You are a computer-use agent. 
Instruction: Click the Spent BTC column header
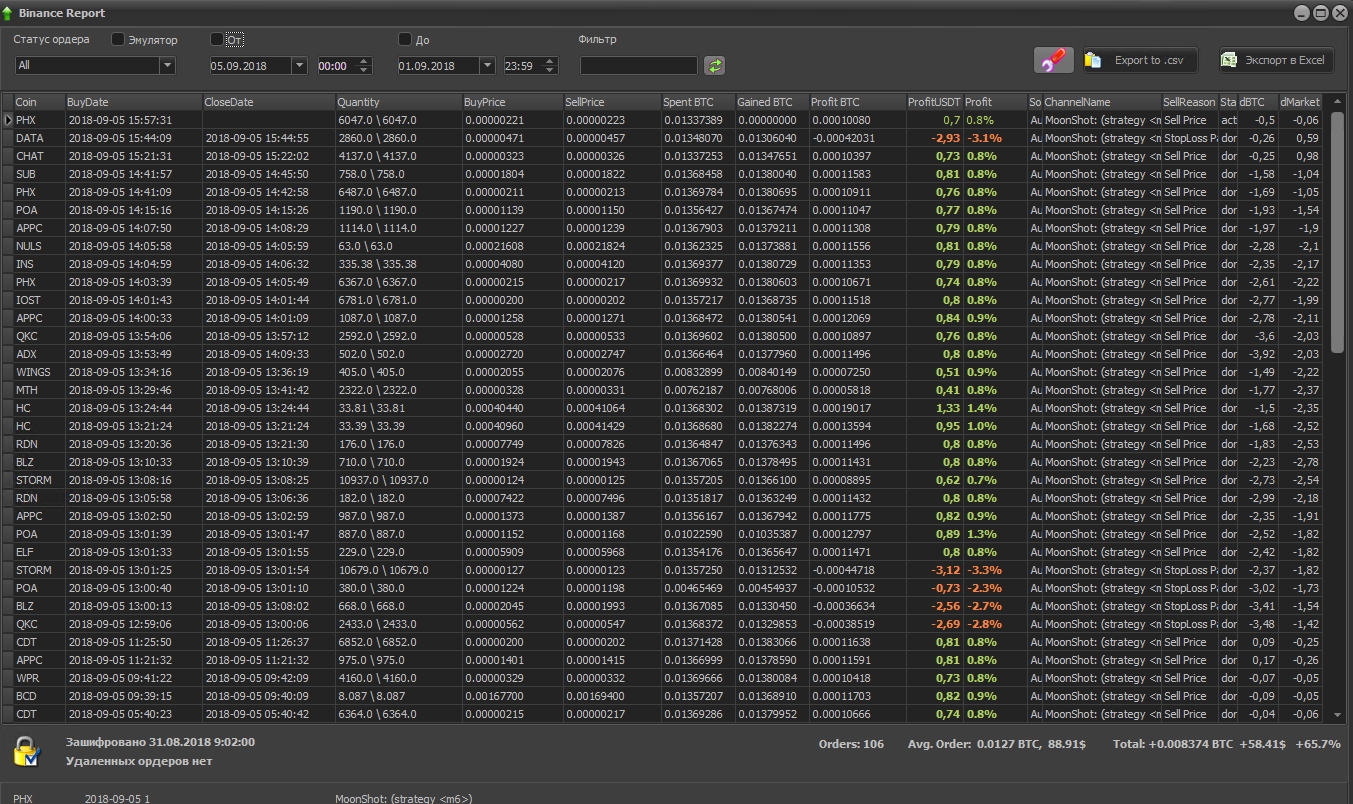point(698,102)
